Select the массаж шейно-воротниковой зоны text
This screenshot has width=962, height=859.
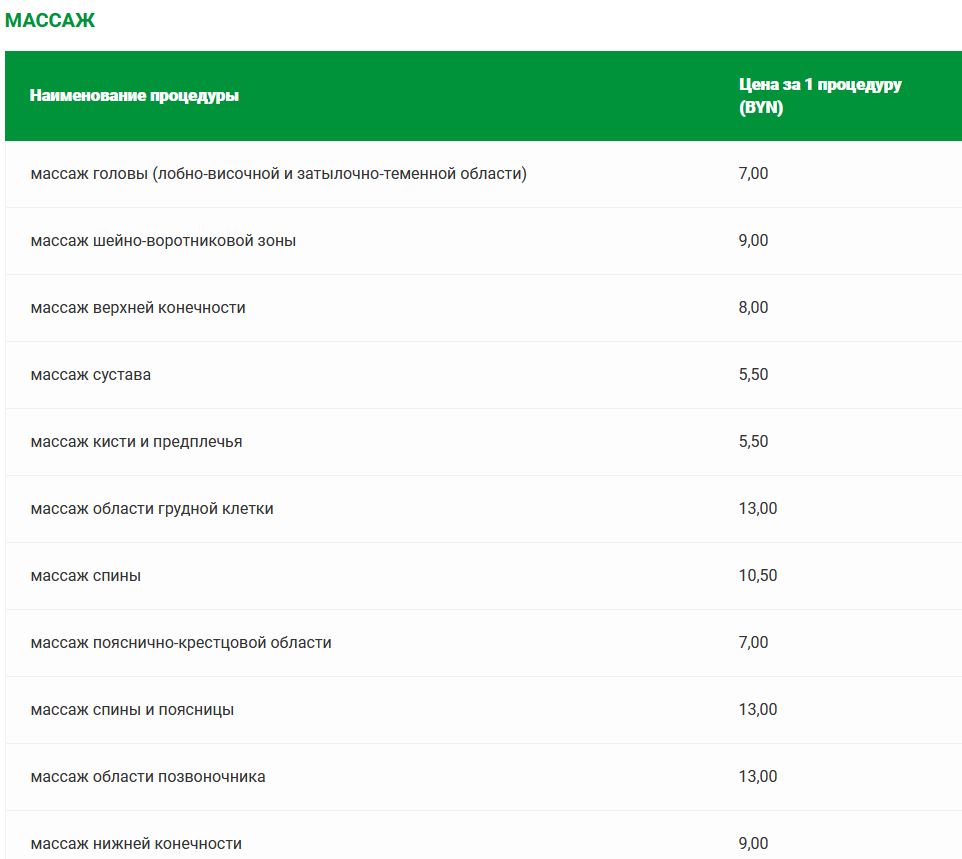click(x=163, y=241)
